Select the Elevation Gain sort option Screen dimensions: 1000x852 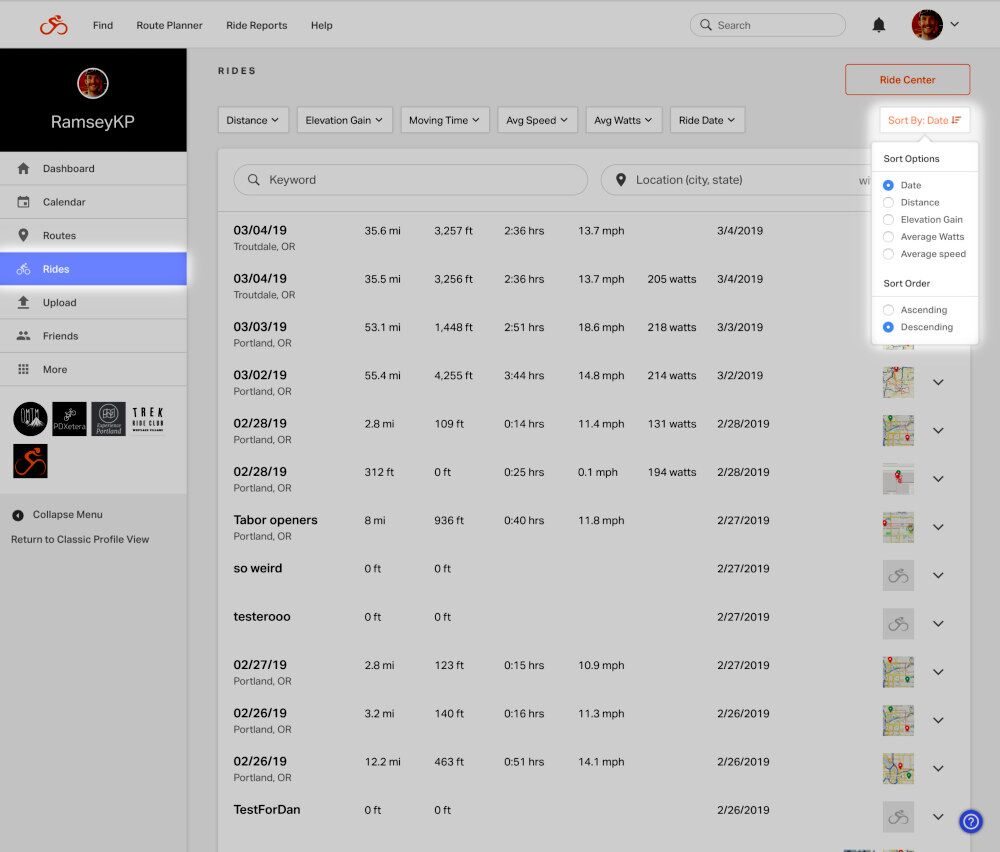(x=888, y=219)
